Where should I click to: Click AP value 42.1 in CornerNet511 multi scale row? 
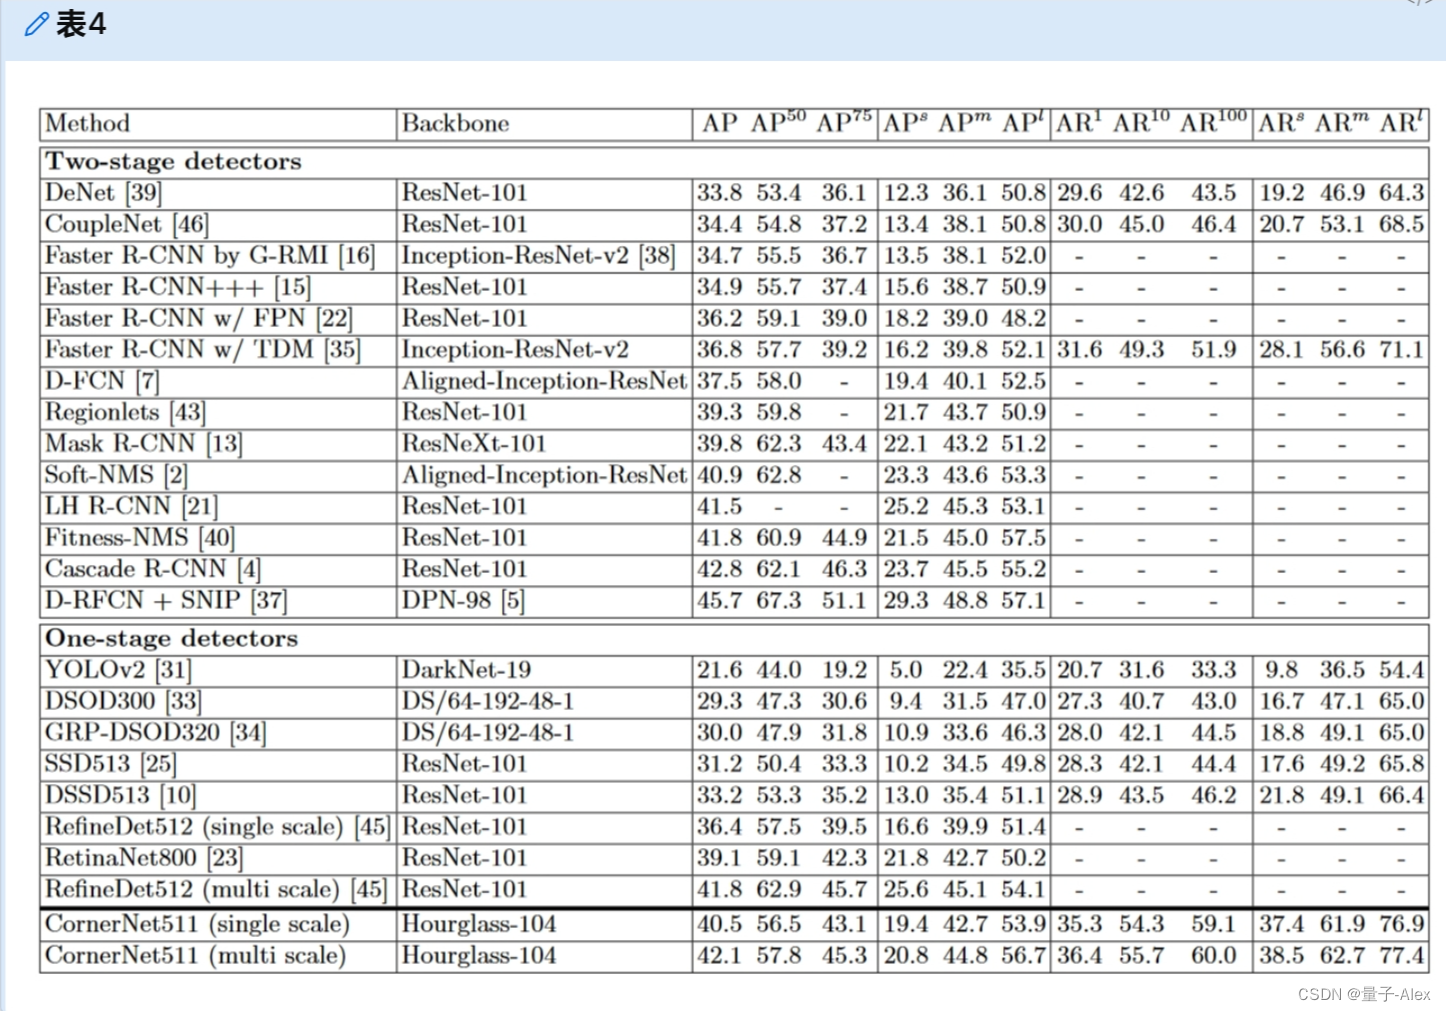pos(719,956)
